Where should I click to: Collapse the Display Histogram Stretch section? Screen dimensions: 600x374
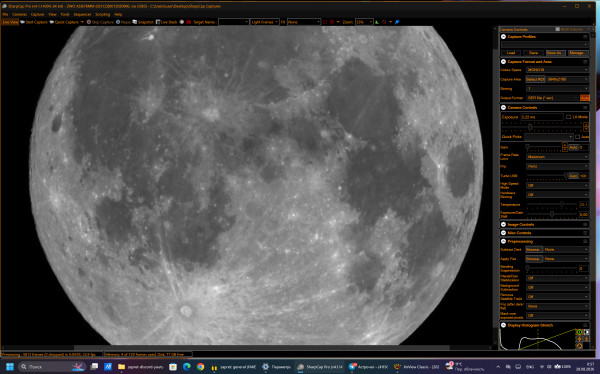[503, 325]
